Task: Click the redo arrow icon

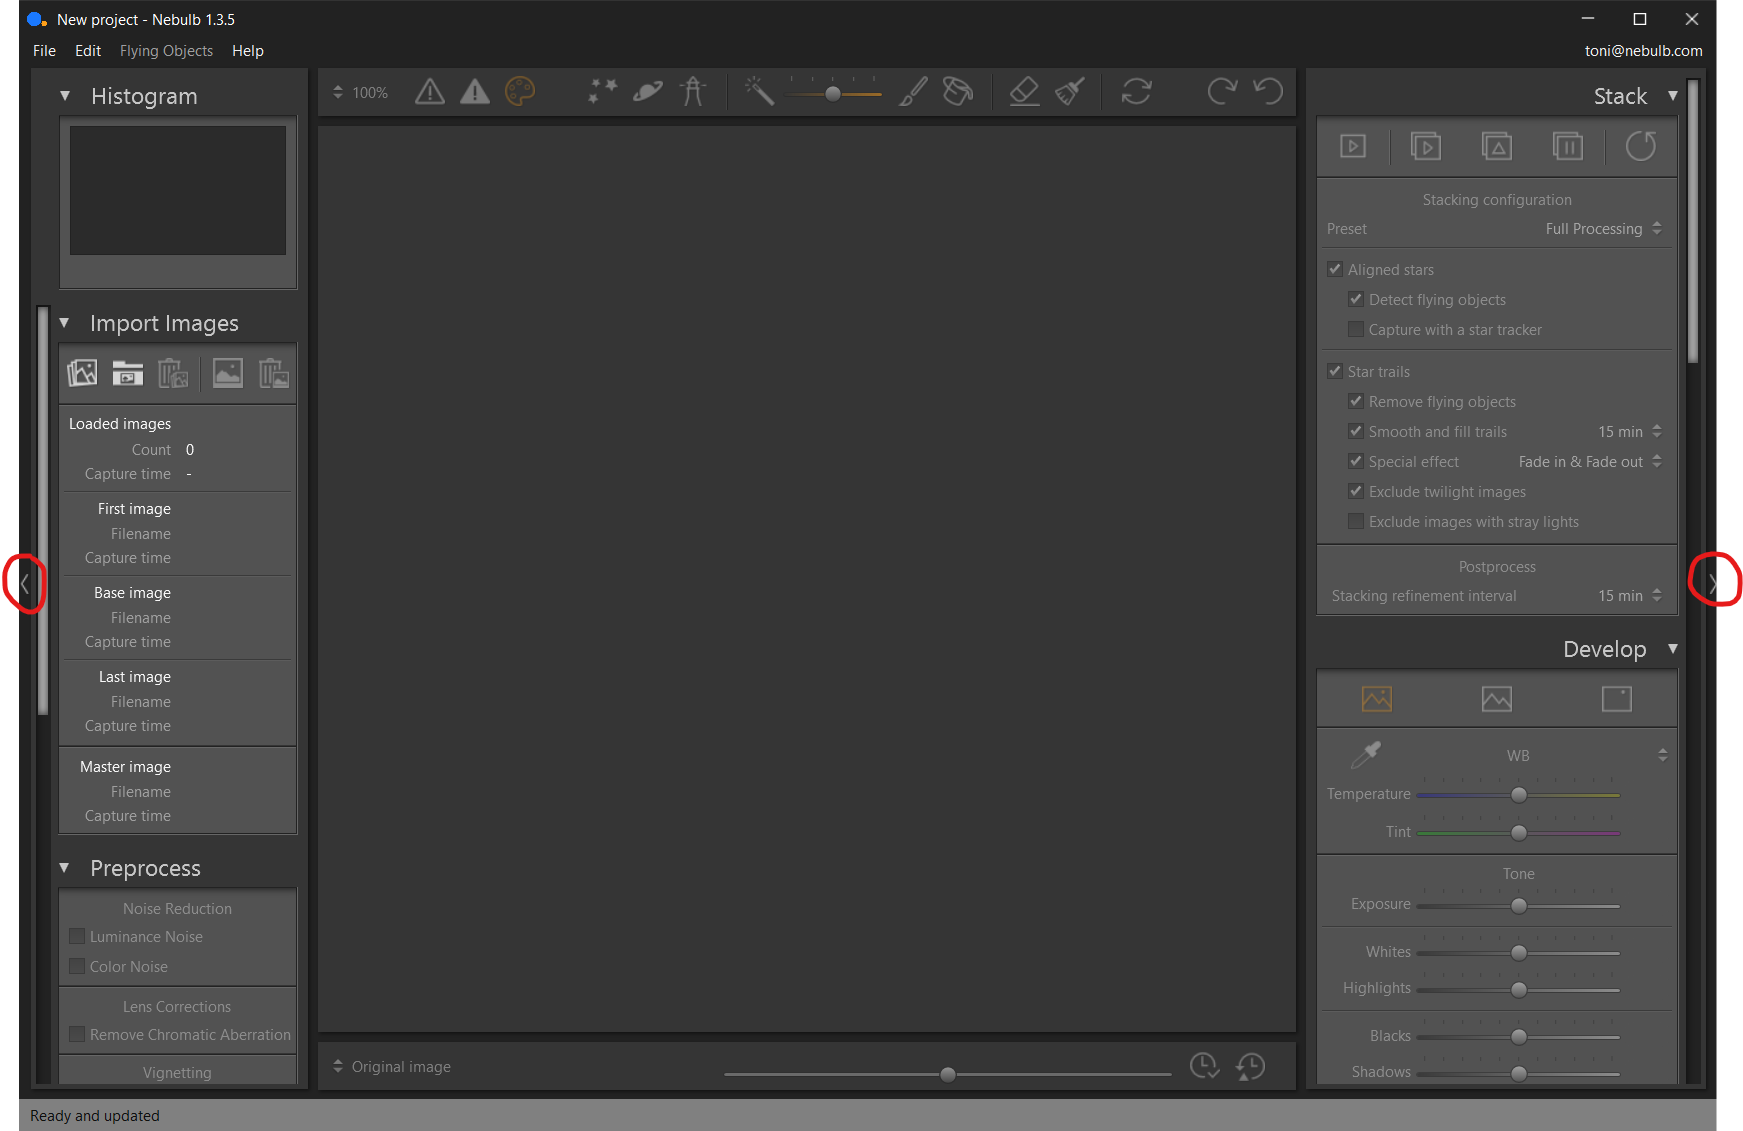Action: click(1222, 92)
